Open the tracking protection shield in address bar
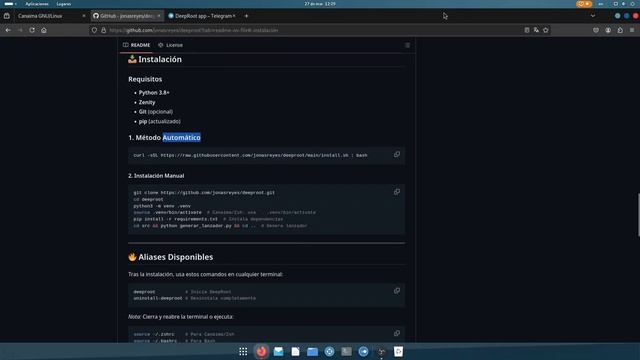Viewport: 640px width, 360px height. click(x=94, y=30)
